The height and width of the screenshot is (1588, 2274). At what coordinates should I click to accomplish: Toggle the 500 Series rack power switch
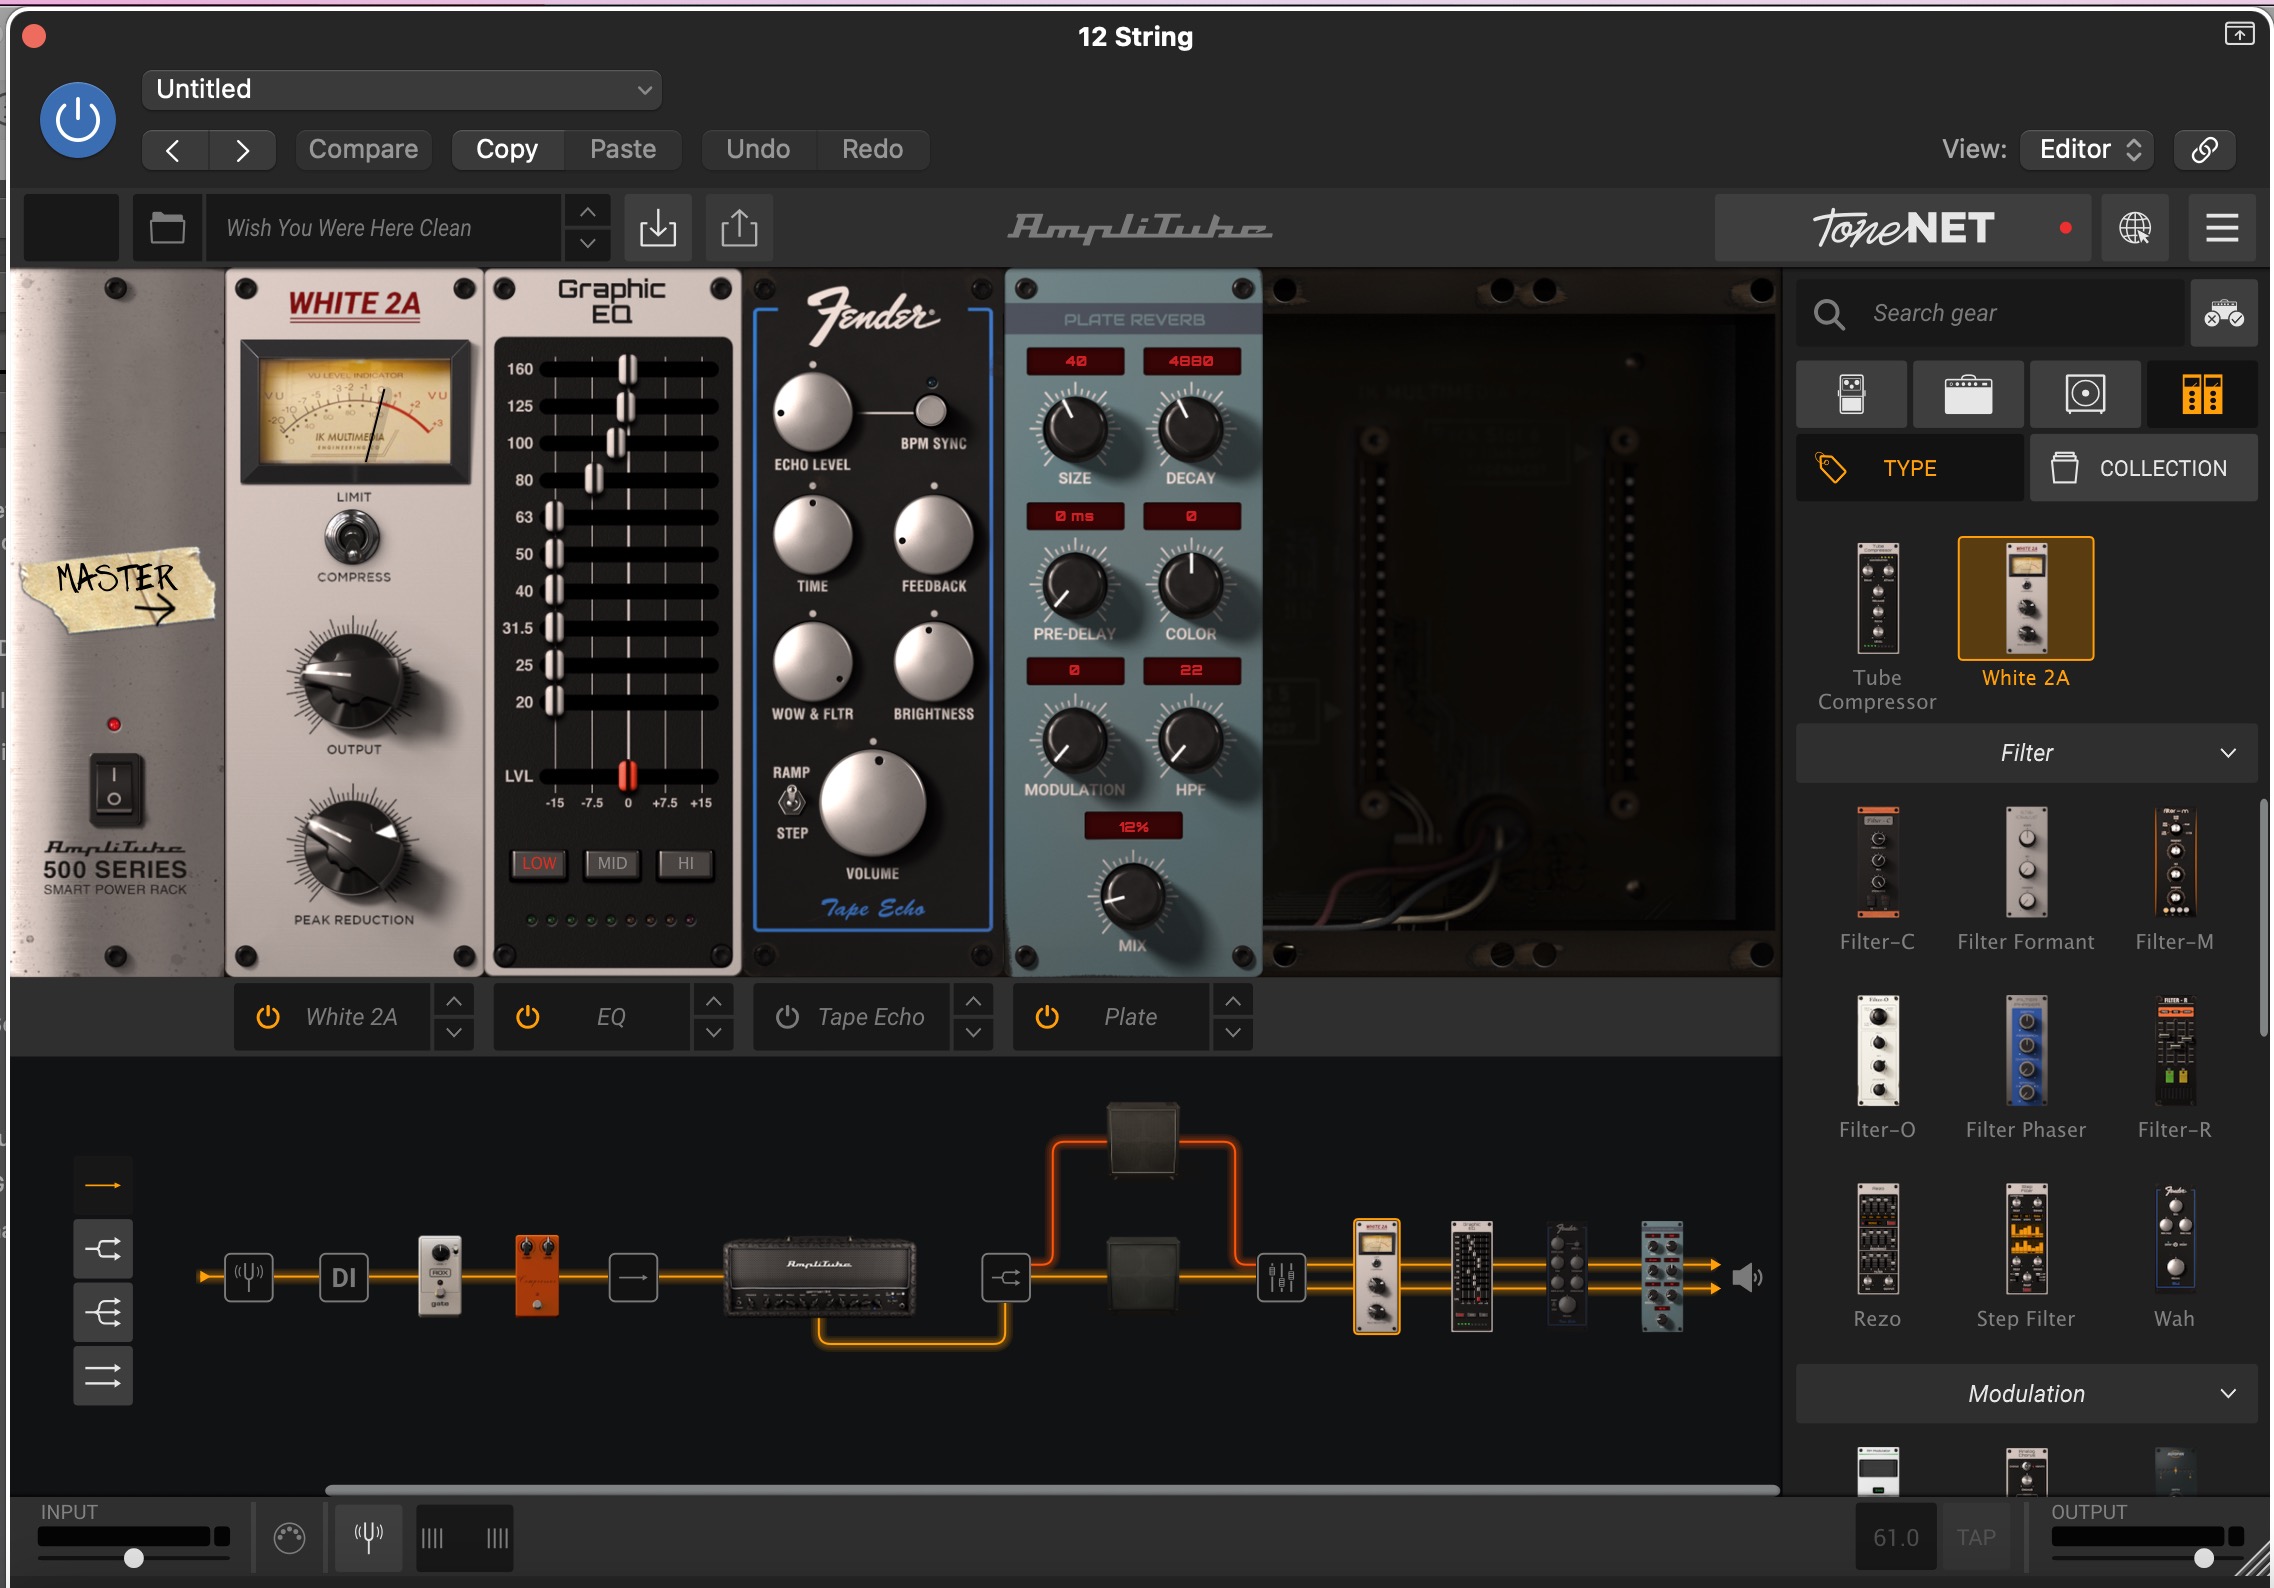click(115, 789)
